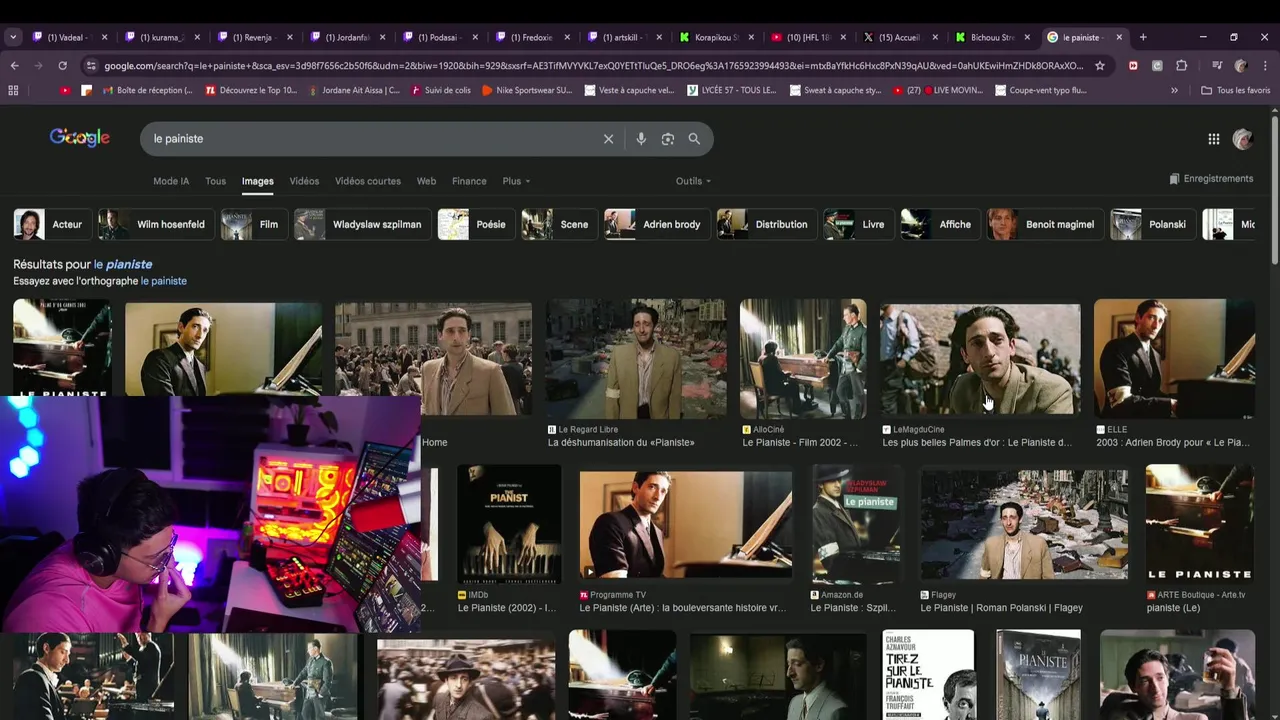Viewport: 1280px width, 720px height.
Task: Open the browser extensions puzzle icon
Action: click(1181, 66)
